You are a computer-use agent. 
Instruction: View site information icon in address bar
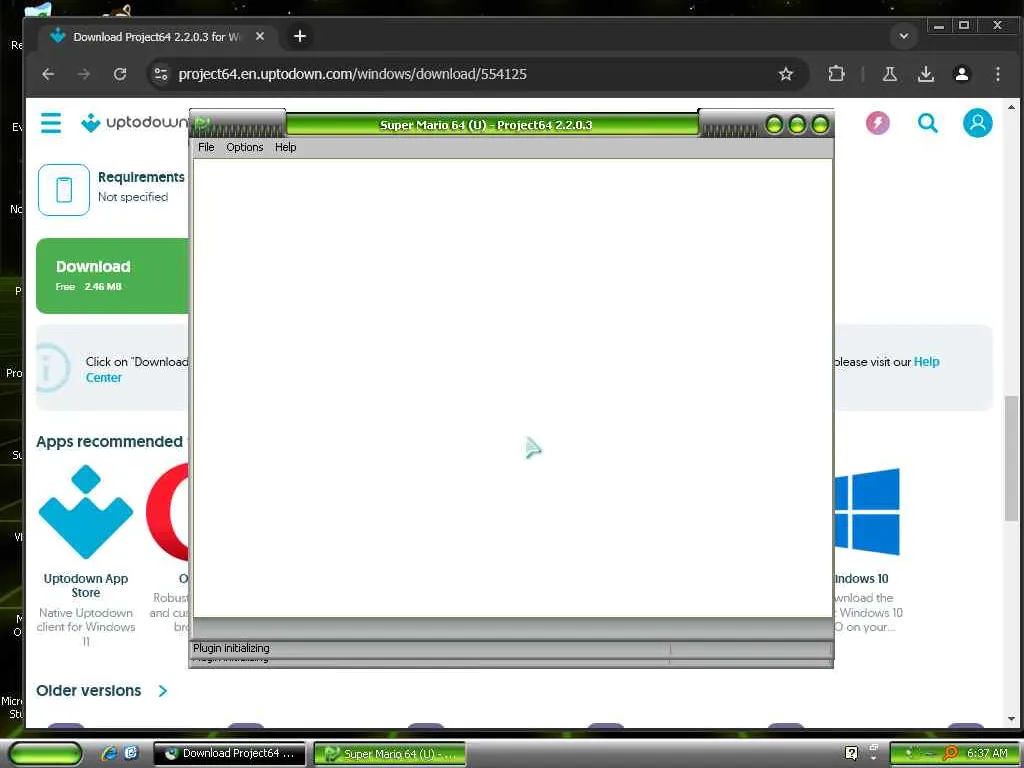161,74
